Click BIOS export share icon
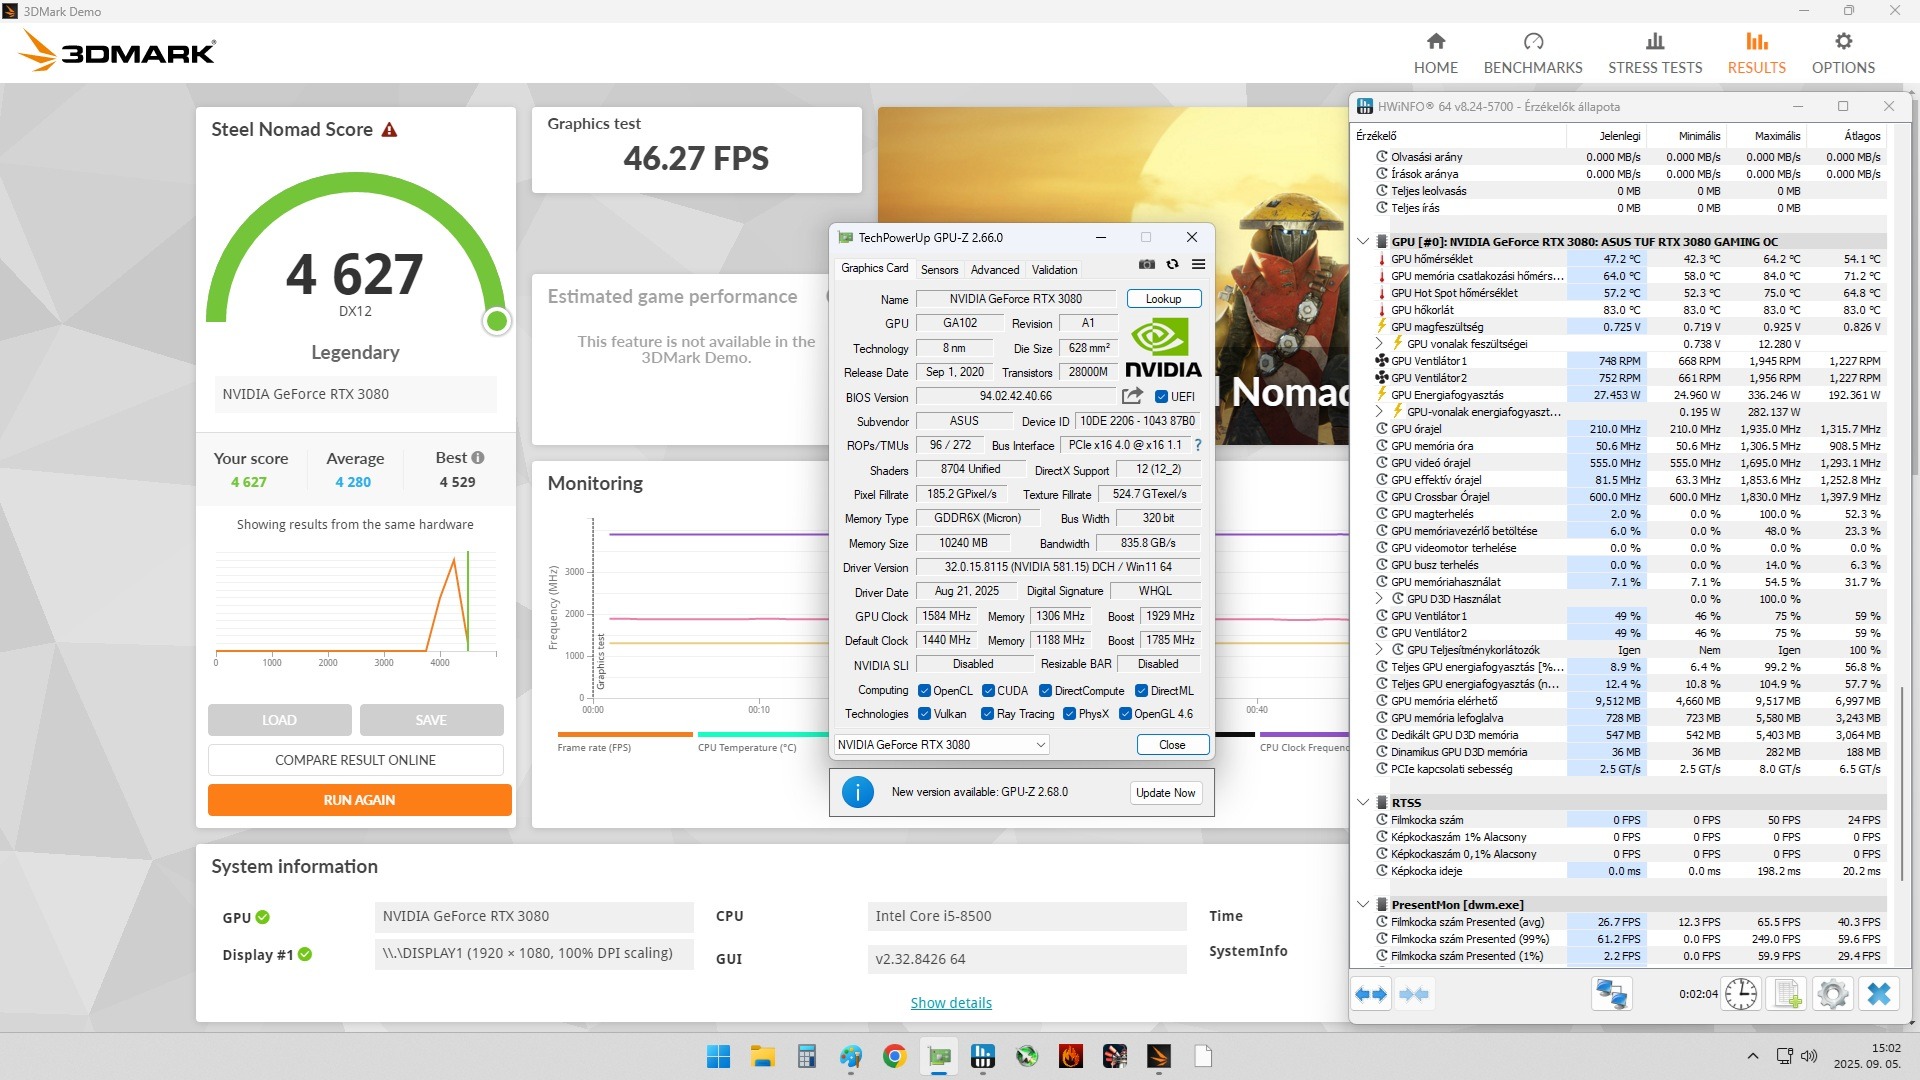The width and height of the screenshot is (1920, 1080). [x=1132, y=396]
